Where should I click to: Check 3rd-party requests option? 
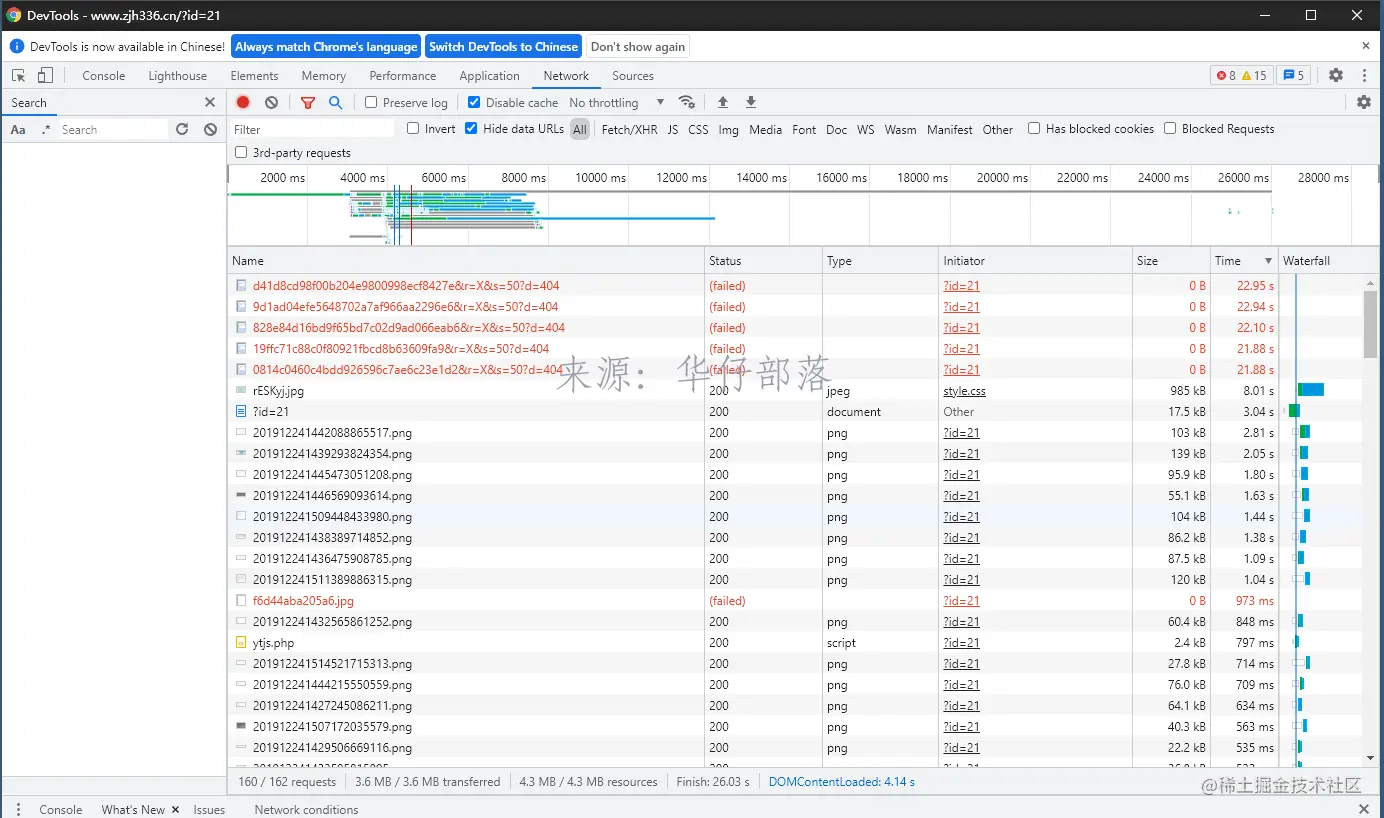click(x=241, y=152)
